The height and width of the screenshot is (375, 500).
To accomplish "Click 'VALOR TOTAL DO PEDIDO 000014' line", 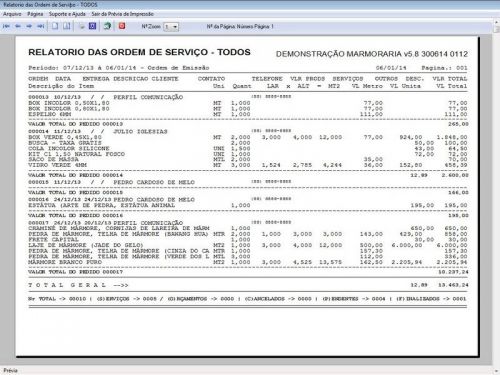I will pos(248,175).
